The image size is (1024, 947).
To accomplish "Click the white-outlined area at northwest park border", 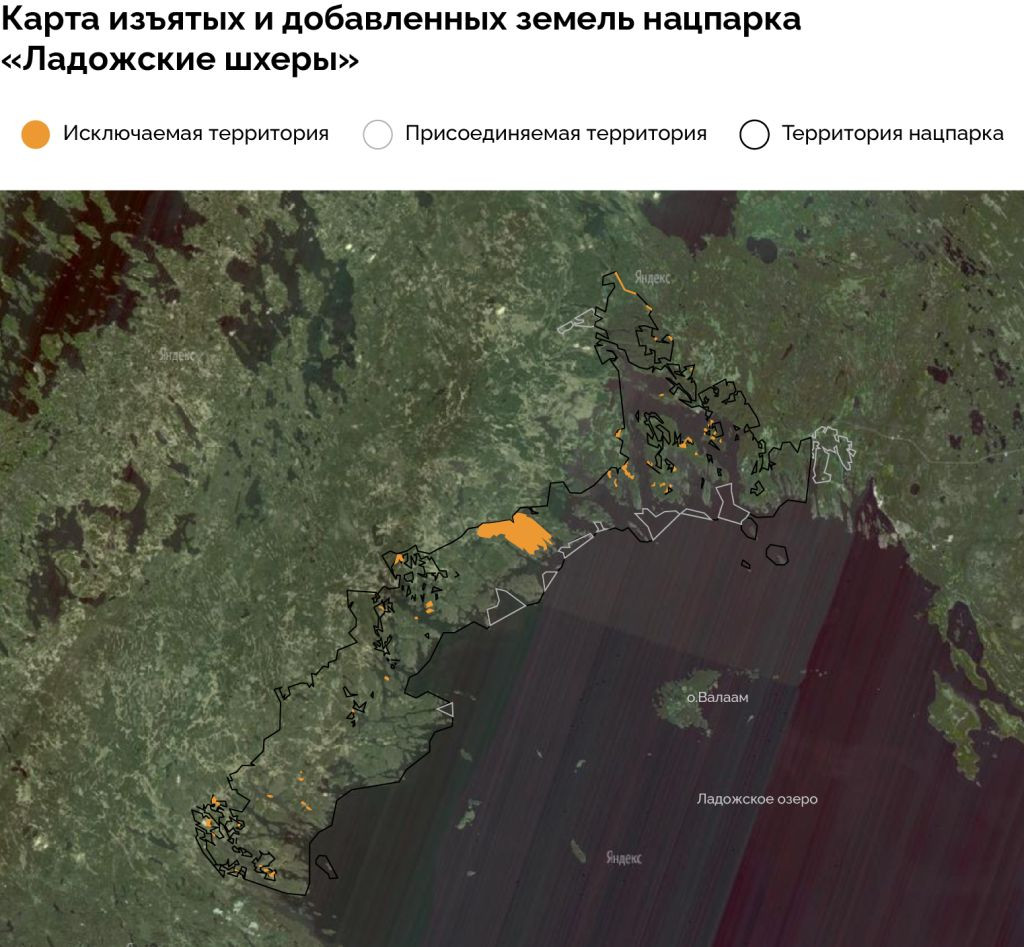I will pyautogui.click(x=573, y=323).
